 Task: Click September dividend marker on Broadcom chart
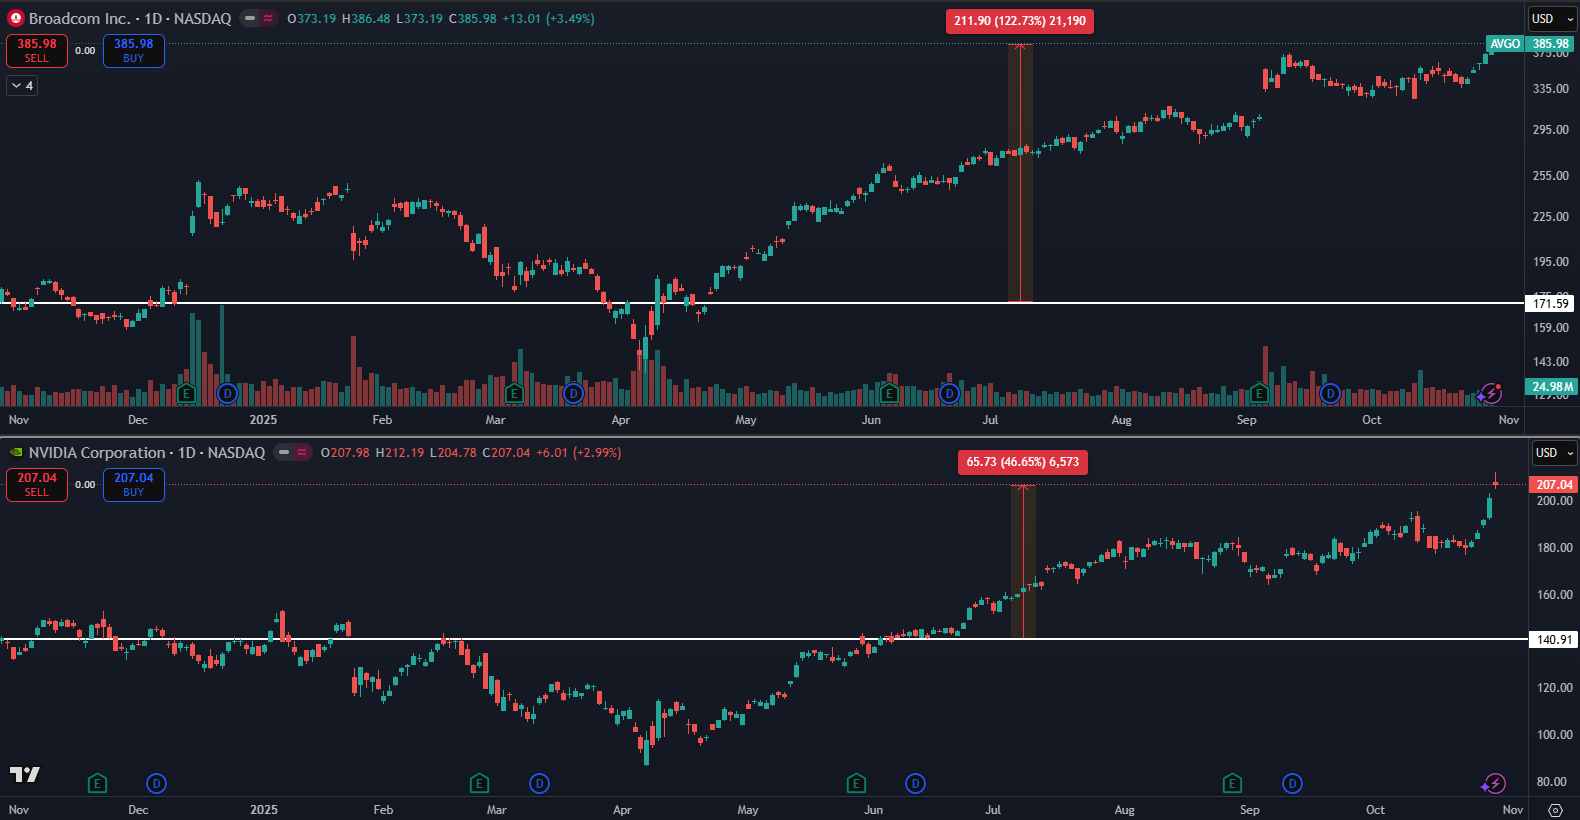1330,394
